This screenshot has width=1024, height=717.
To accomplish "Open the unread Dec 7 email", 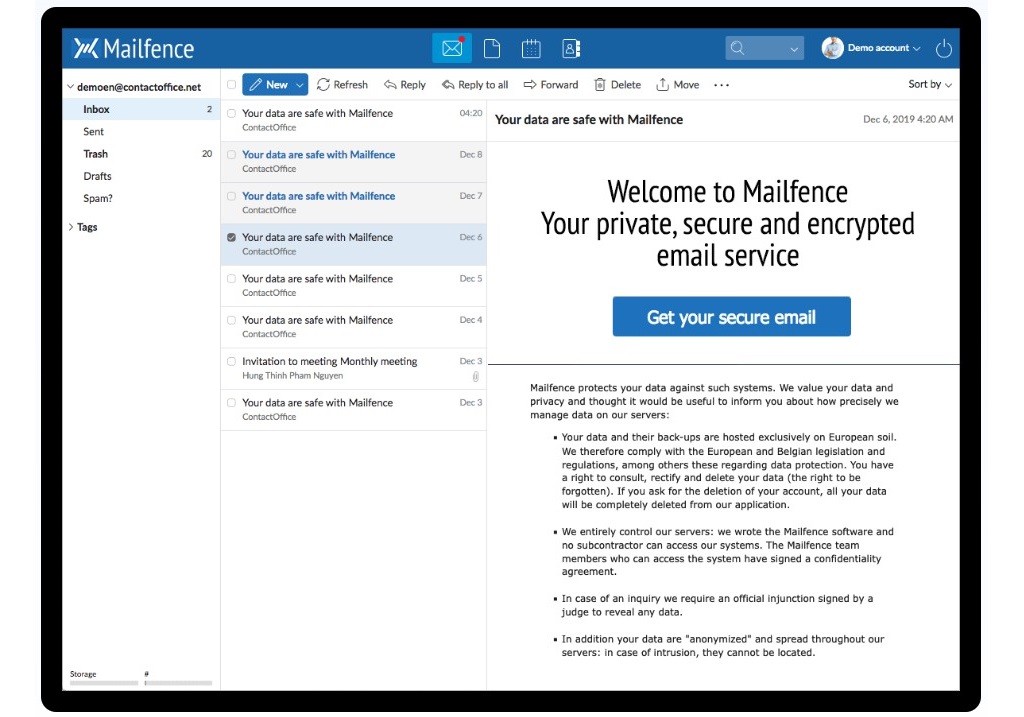I will point(353,202).
